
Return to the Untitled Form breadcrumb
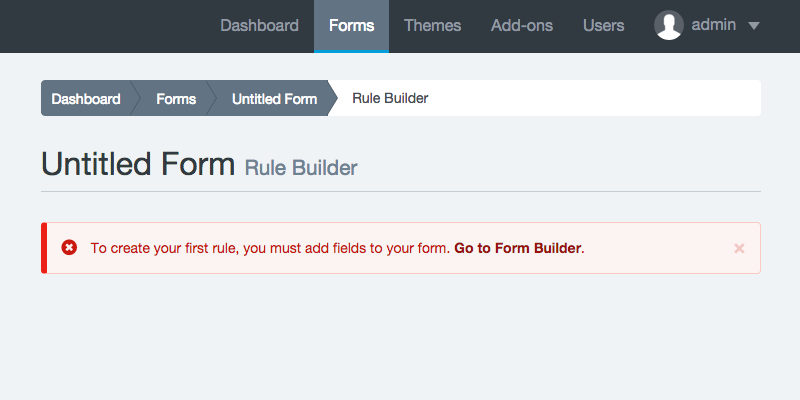click(274, 98)
